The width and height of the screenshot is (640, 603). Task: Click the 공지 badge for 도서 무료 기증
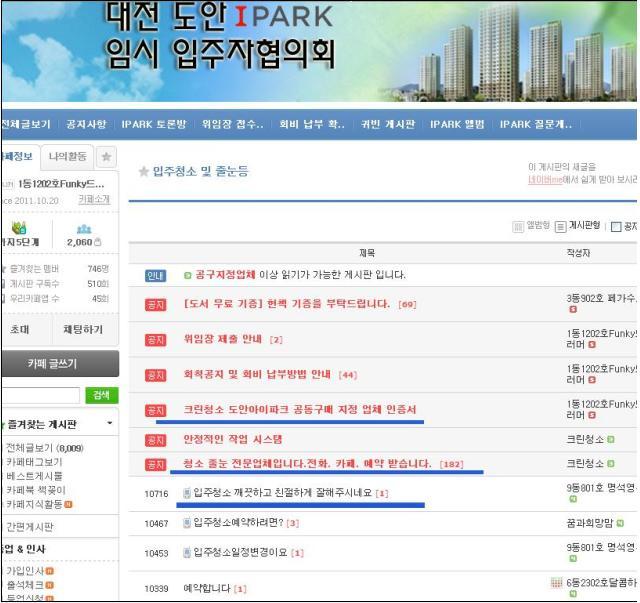click(155, 305)
